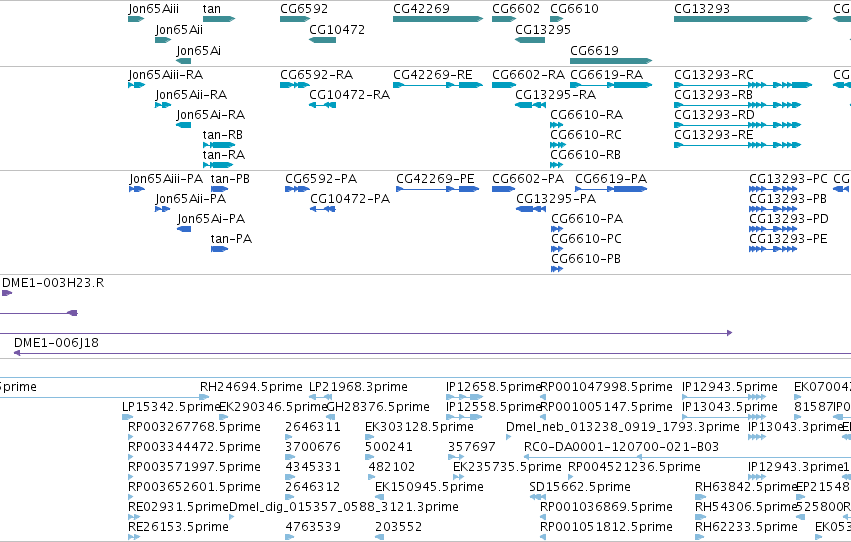Select the CG6619 gene bar
Image resolution: width=851 pixels, height=542 pixels.
(x=611, y=61)
